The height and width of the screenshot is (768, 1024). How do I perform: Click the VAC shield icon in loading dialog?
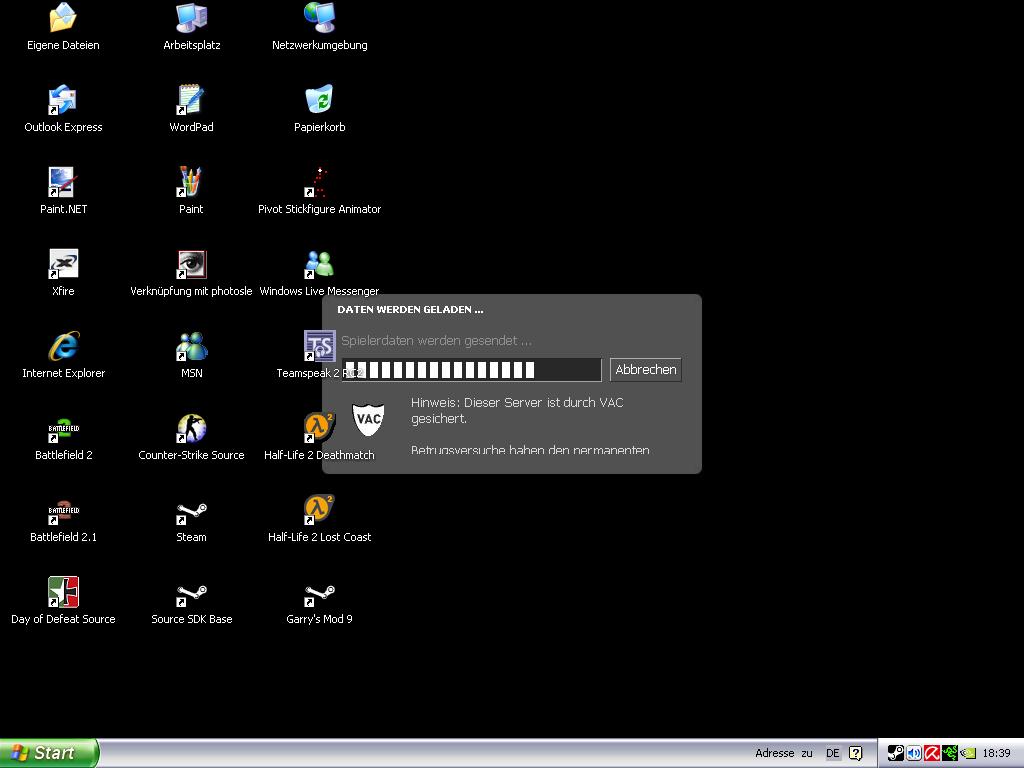[368, 419]
